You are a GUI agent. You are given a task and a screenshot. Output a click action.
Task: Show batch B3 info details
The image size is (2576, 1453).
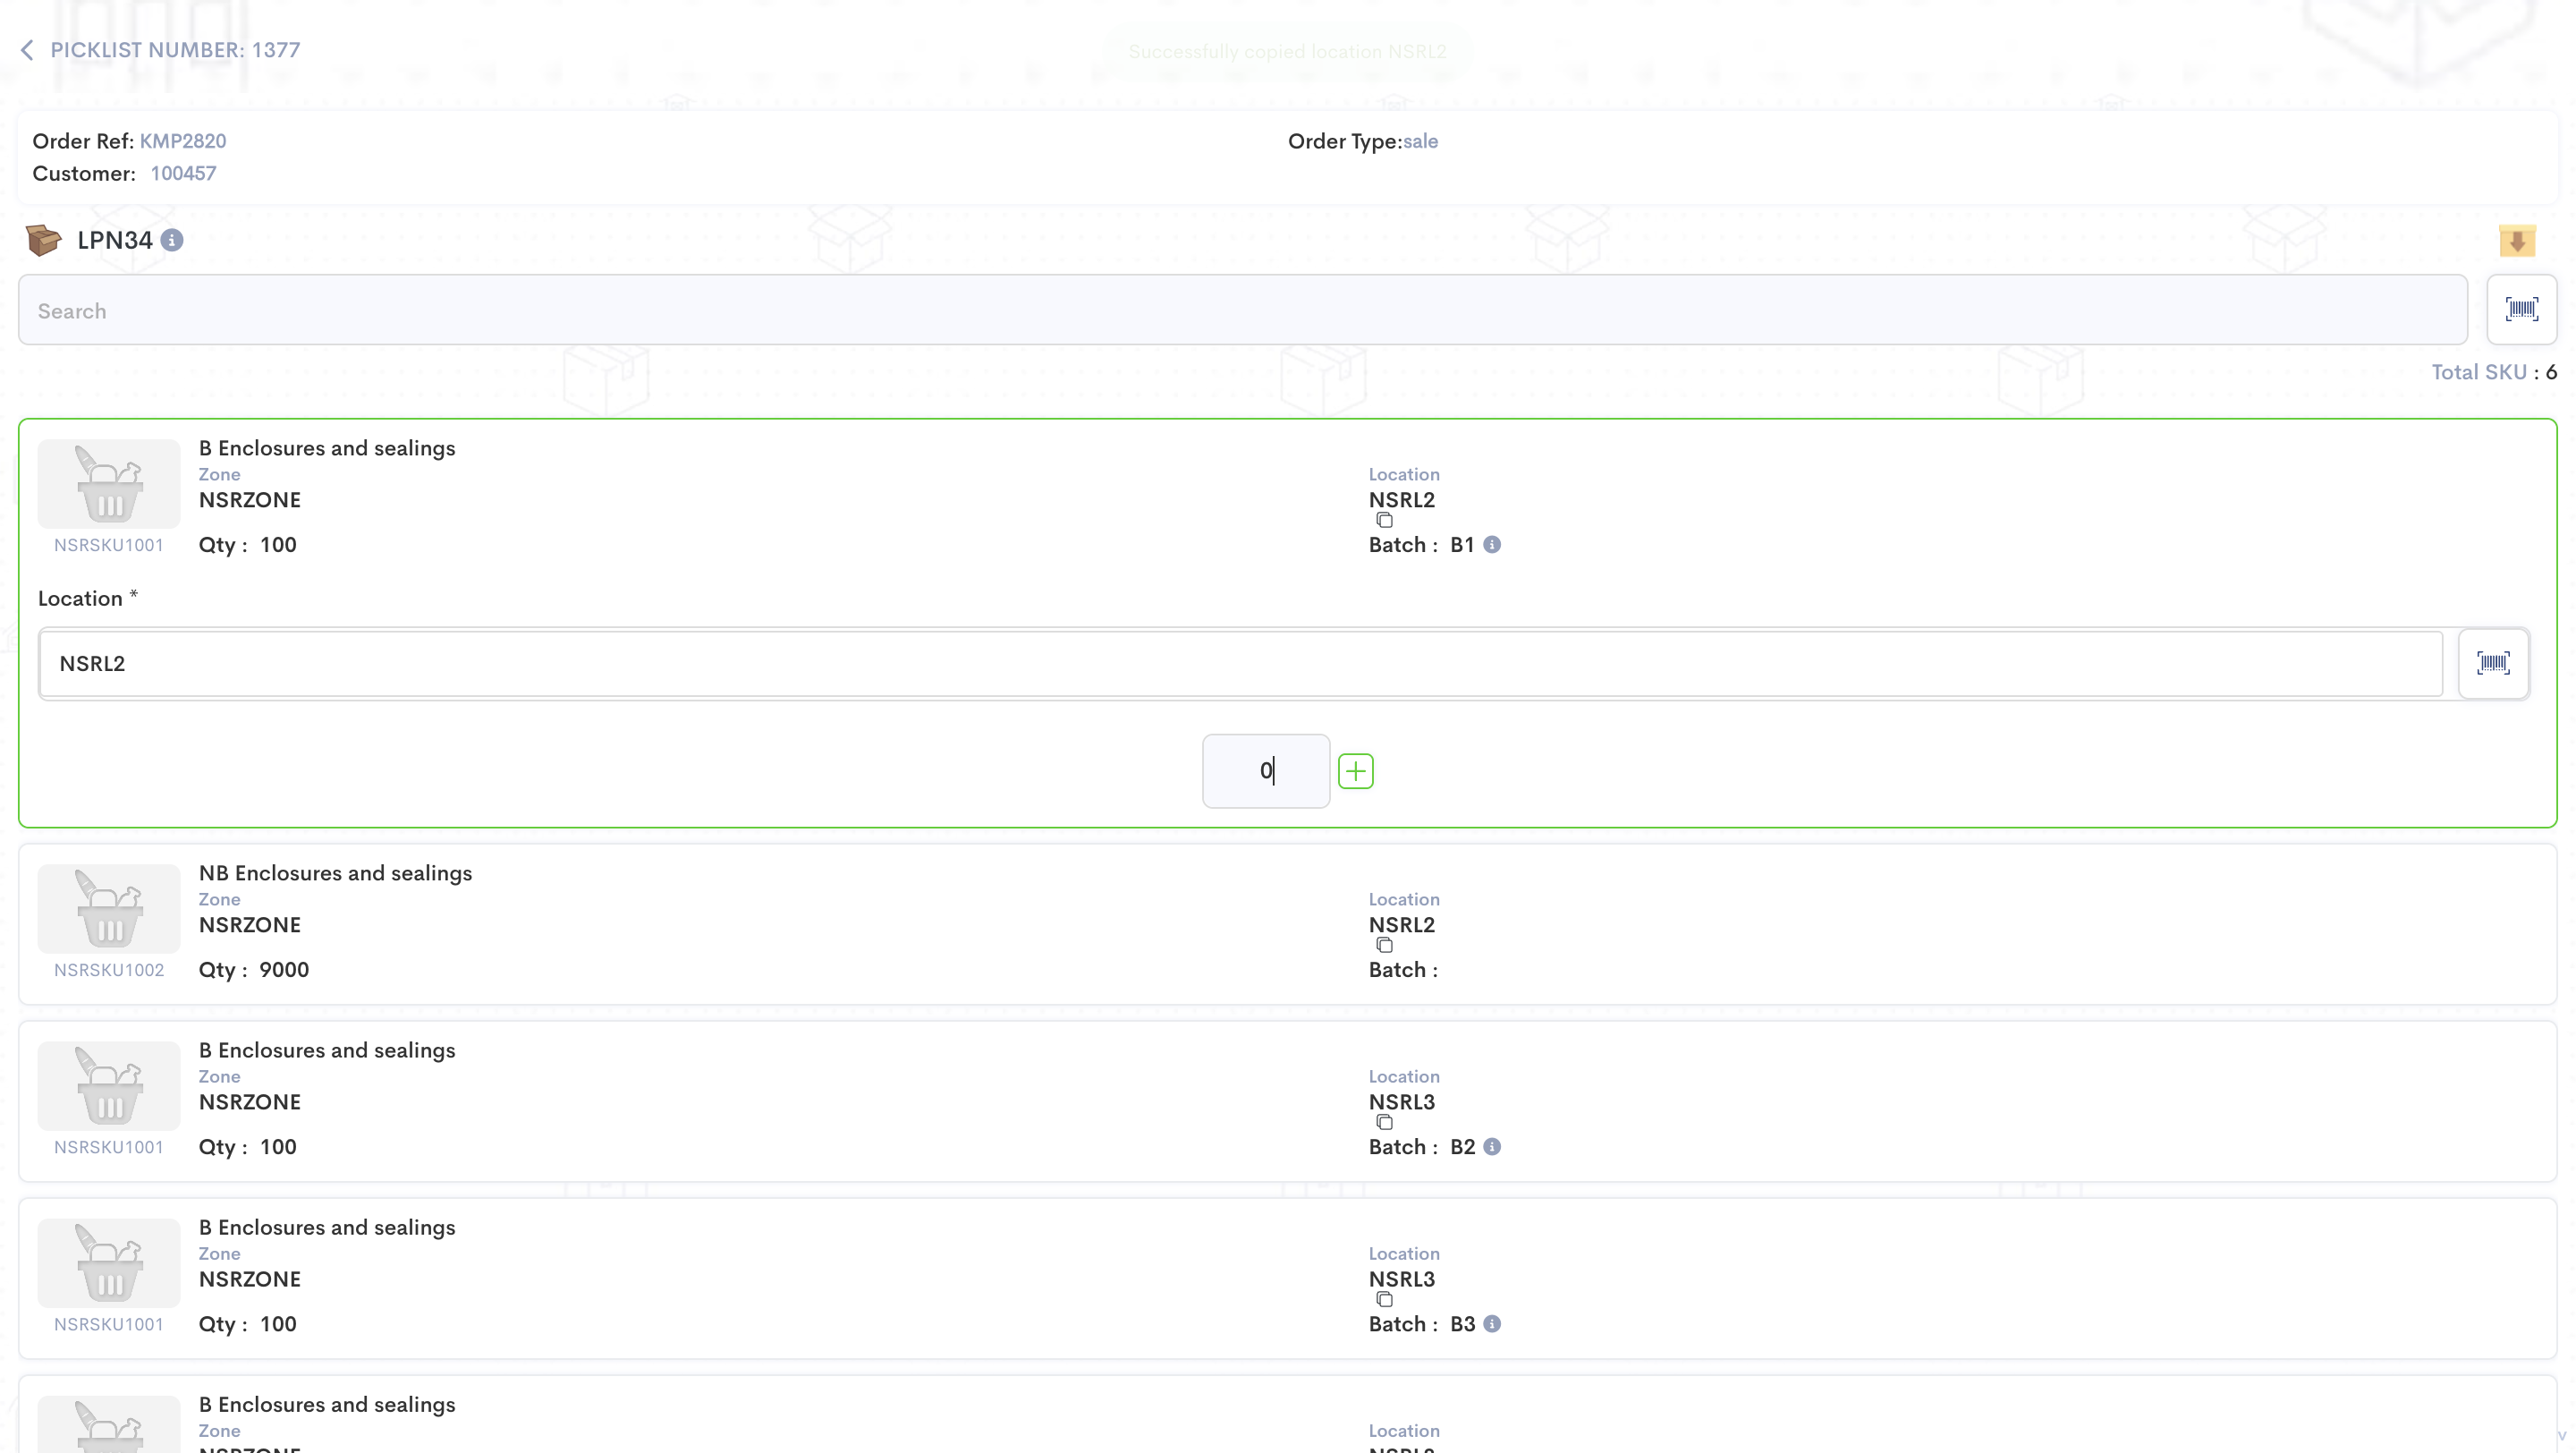[x=1492, y=1324]
